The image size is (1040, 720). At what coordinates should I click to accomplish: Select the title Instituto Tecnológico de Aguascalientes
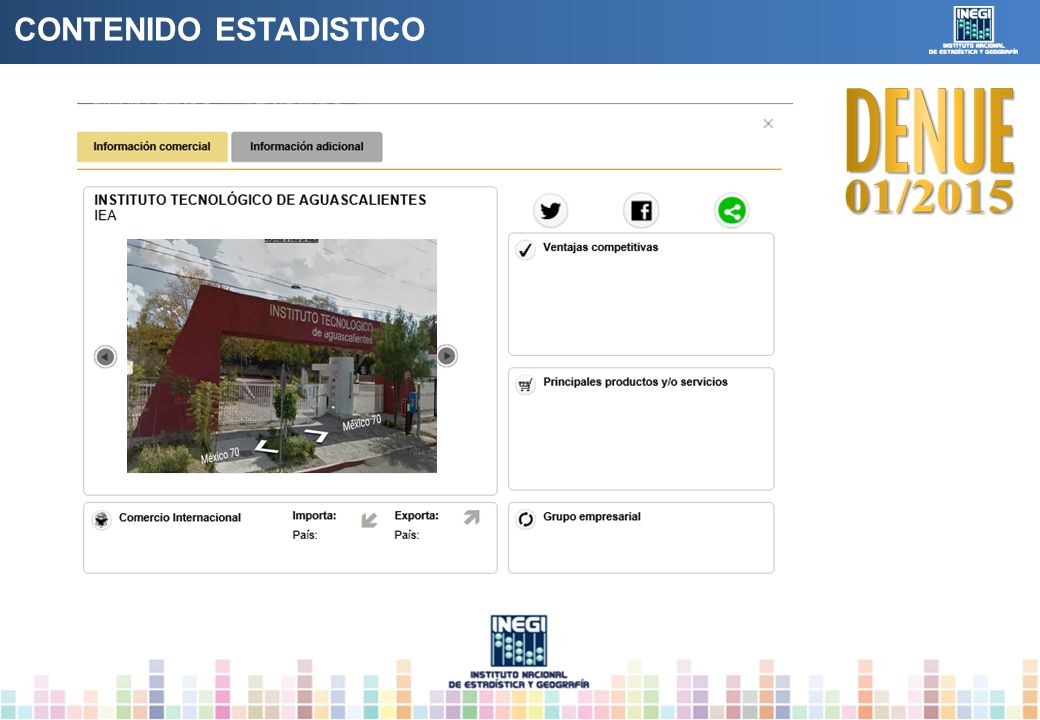pyautogui.click(x=260, y=200)
